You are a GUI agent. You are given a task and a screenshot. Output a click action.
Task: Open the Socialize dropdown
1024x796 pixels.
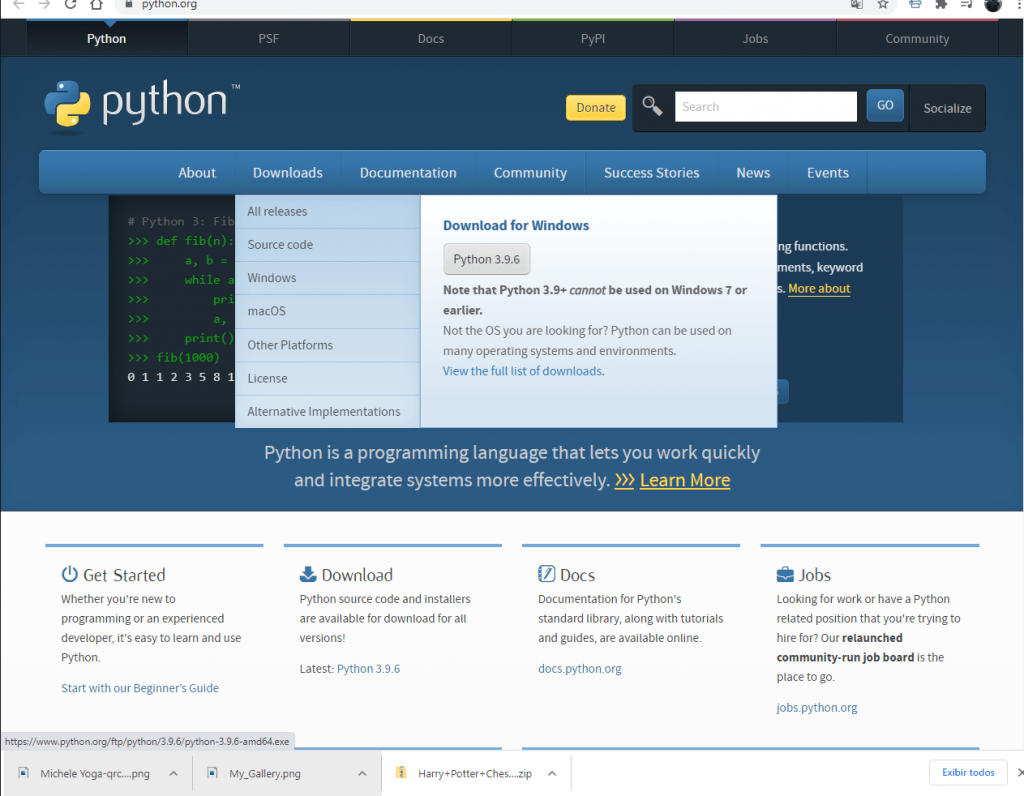pos(947,108)
